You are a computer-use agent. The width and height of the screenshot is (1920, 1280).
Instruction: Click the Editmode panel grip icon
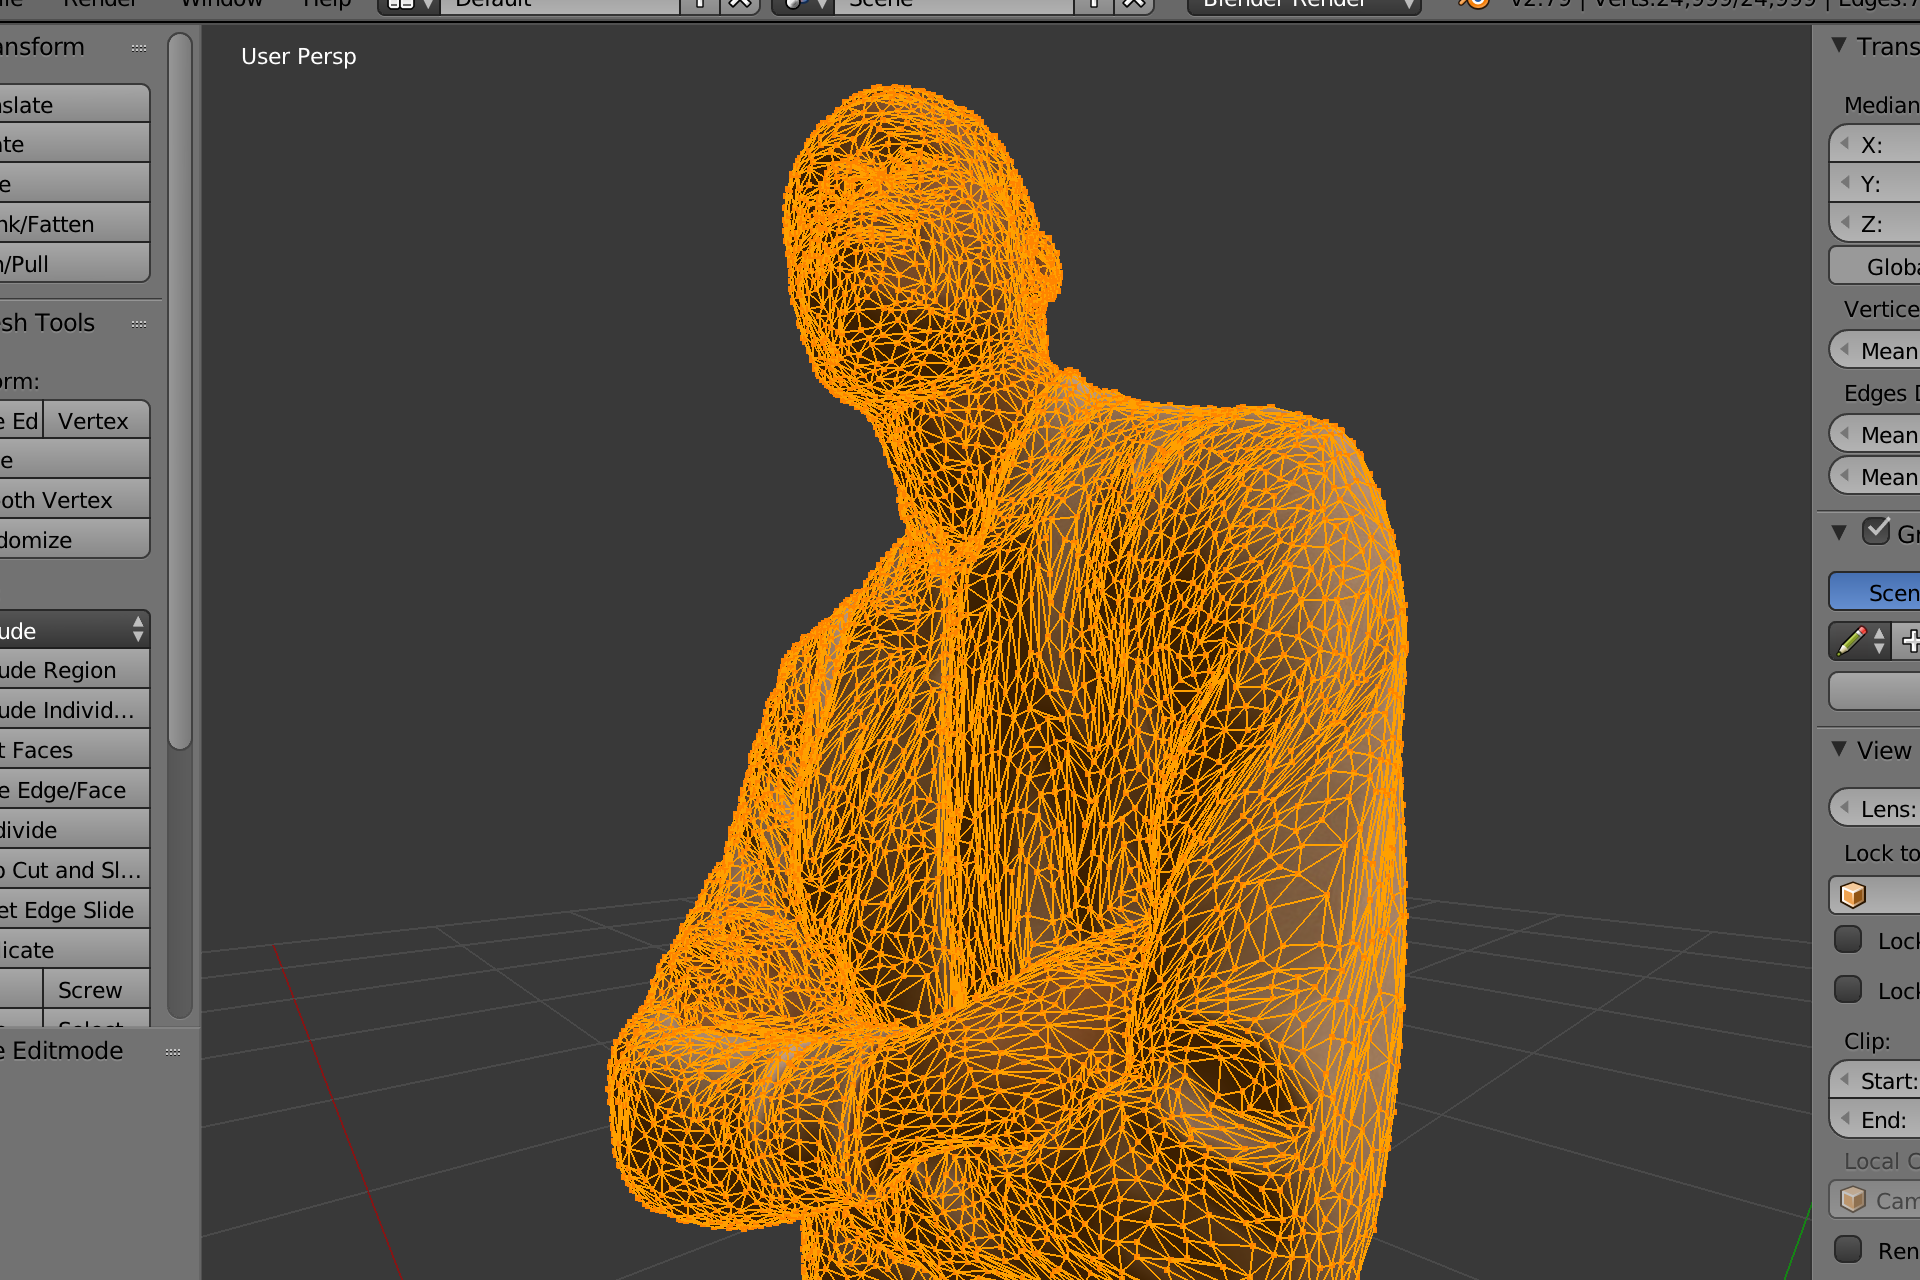point(173,1052)
